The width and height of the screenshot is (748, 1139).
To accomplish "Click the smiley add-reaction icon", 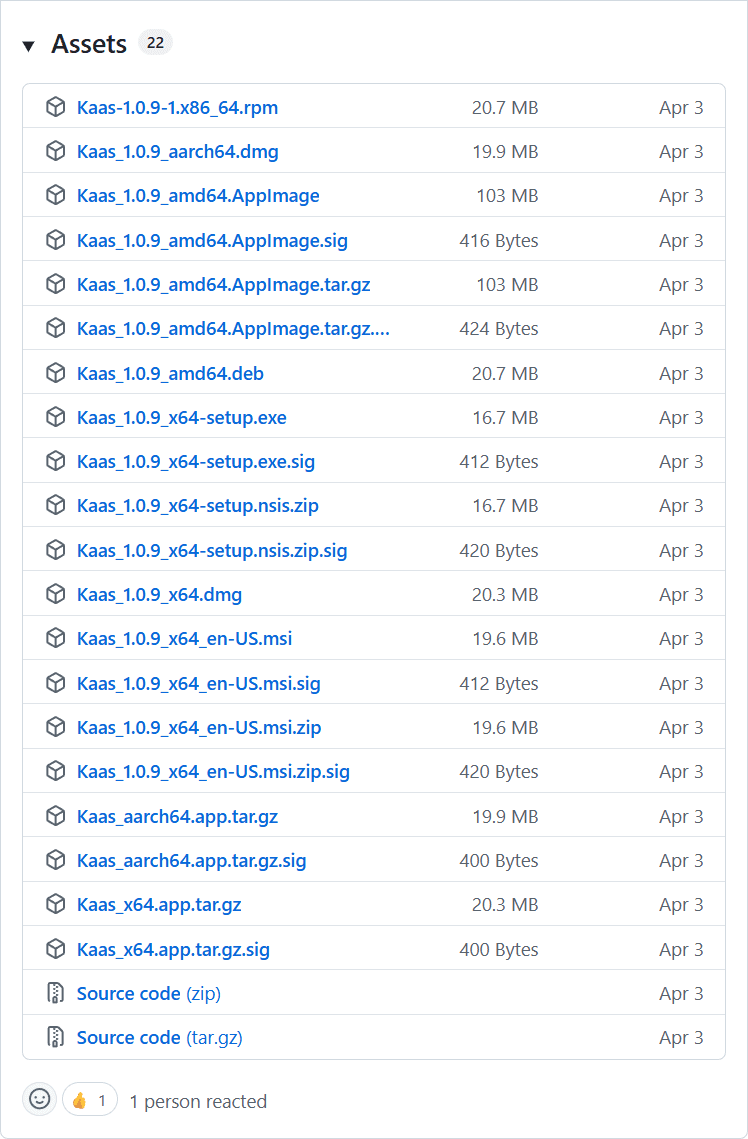I will 40,1100.
